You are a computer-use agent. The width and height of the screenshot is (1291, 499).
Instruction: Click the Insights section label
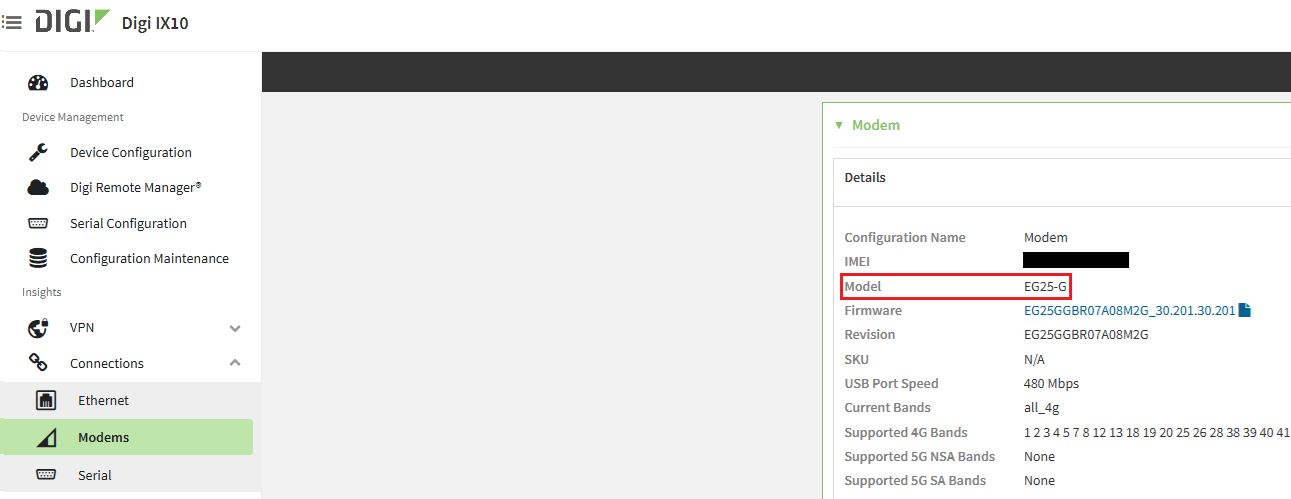click(42, 293)
